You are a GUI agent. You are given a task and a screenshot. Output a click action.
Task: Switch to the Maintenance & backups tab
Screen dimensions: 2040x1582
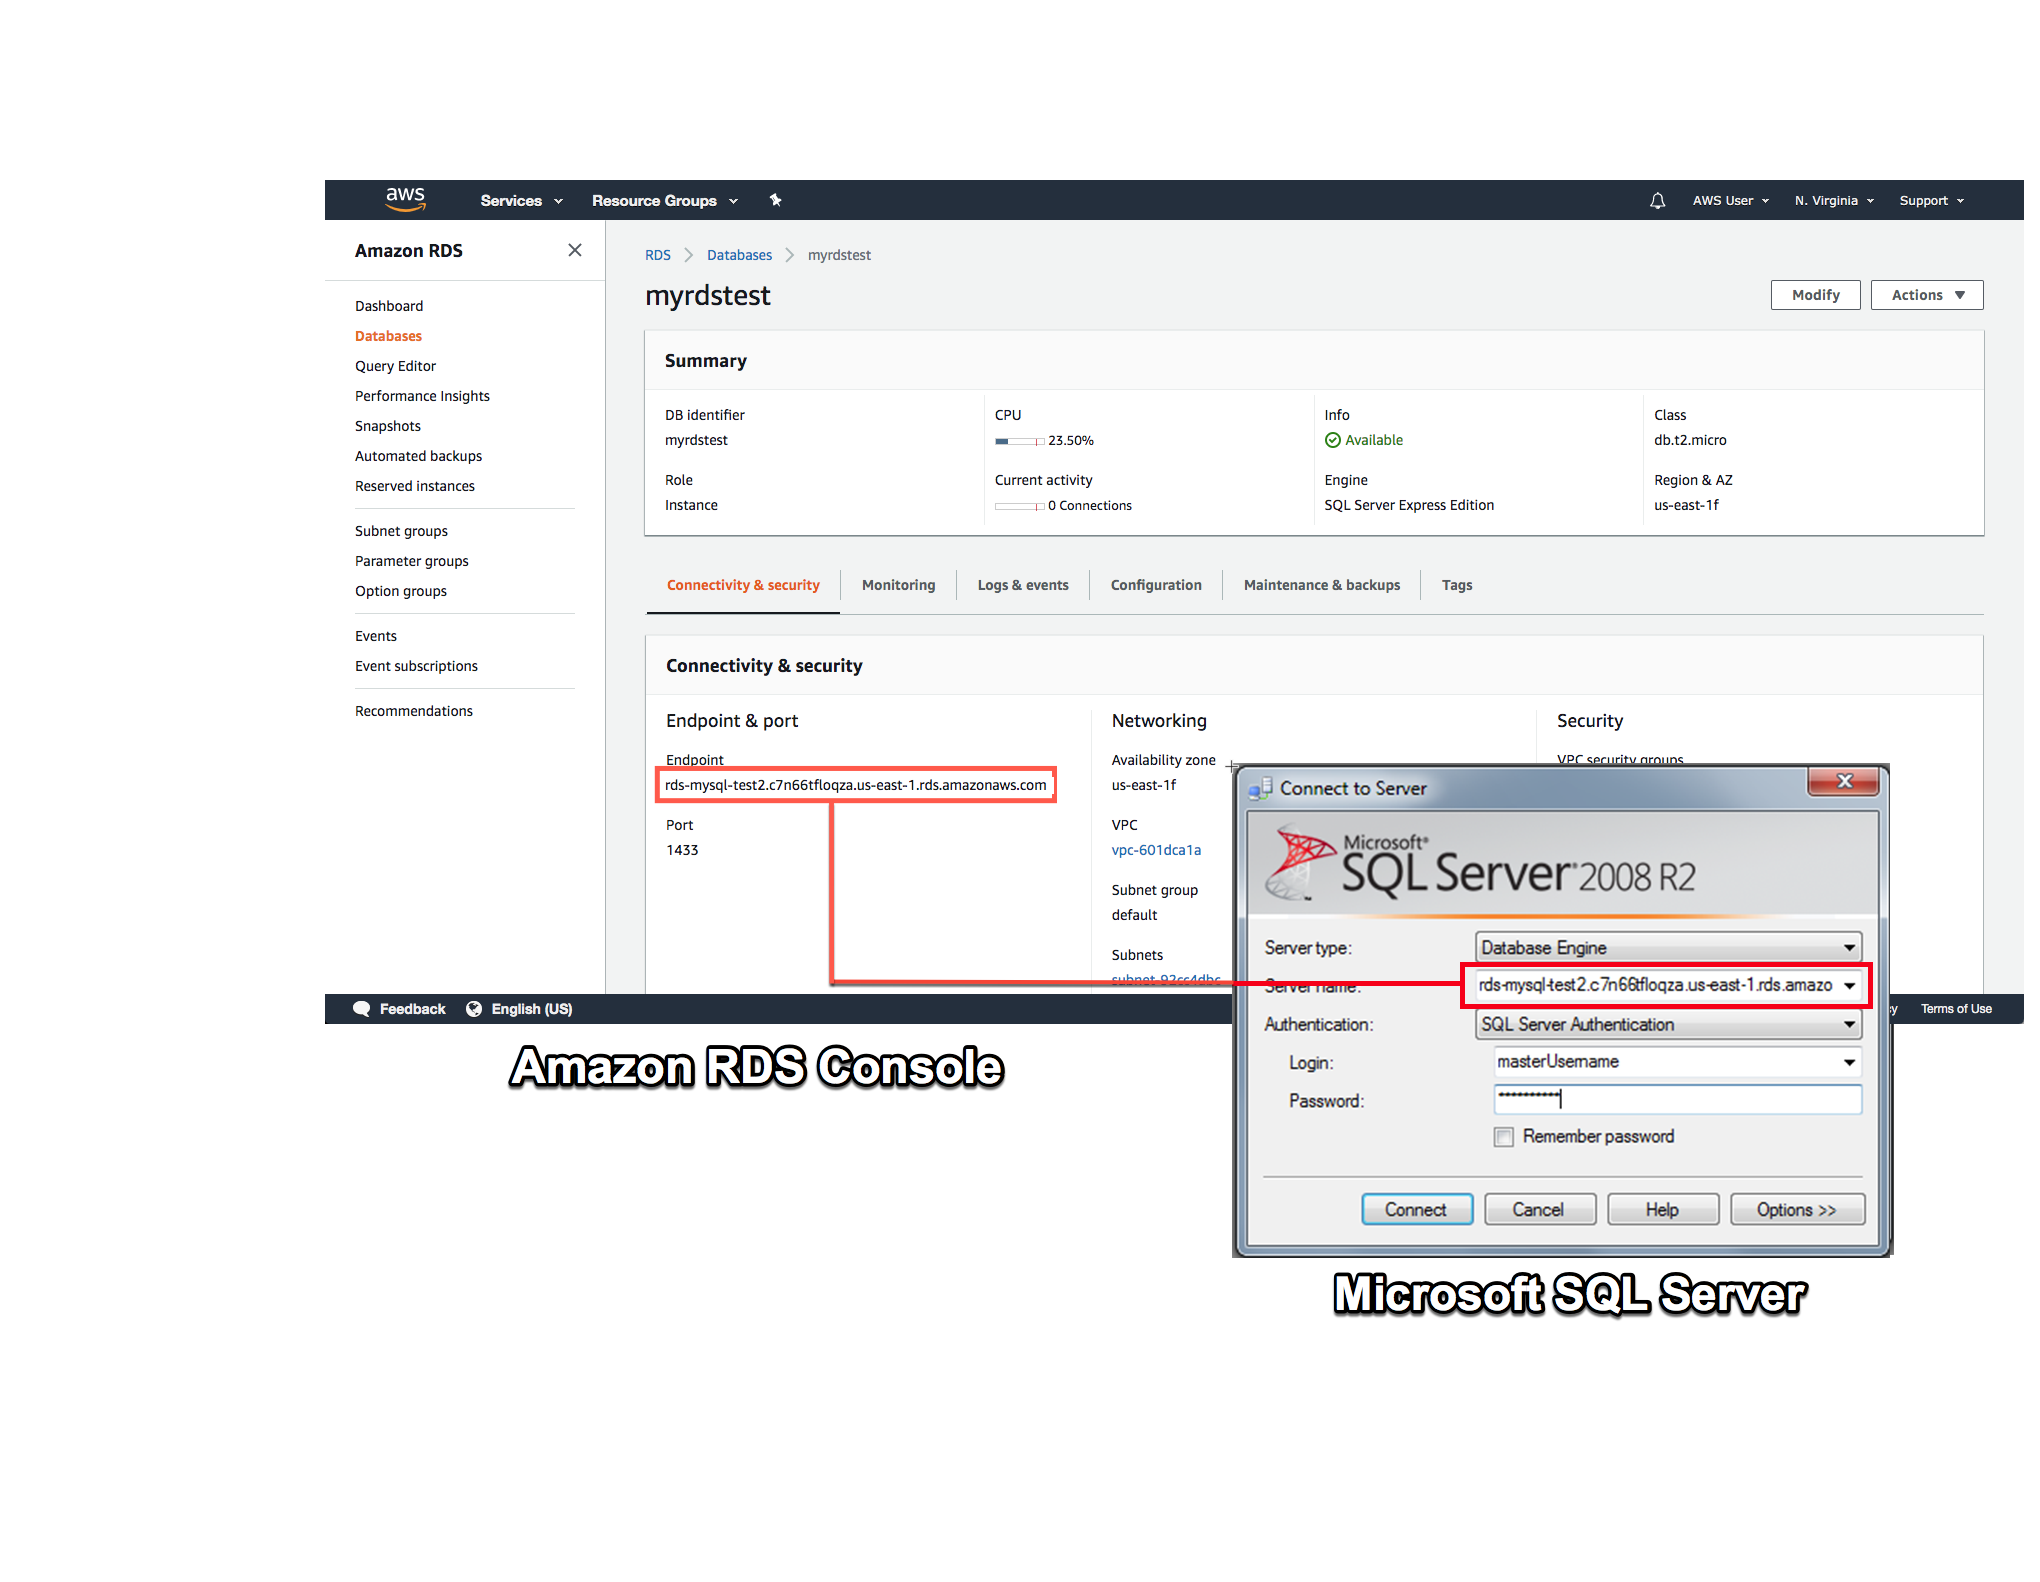tap(1322, 585)
